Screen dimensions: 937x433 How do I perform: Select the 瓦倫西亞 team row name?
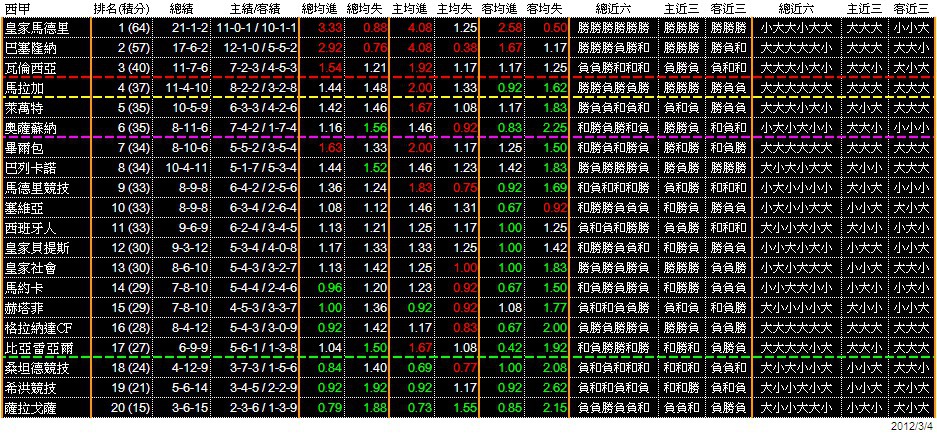28,67
